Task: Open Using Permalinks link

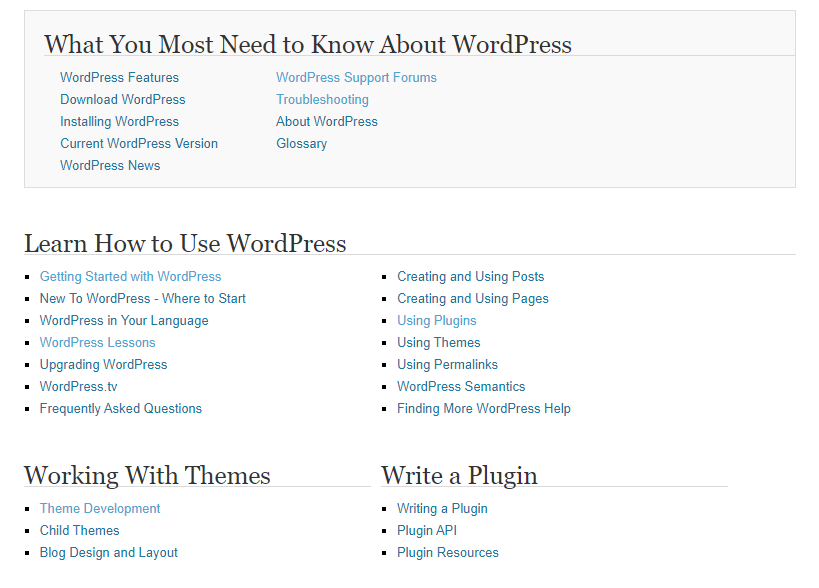Action: tap(447, 364)
